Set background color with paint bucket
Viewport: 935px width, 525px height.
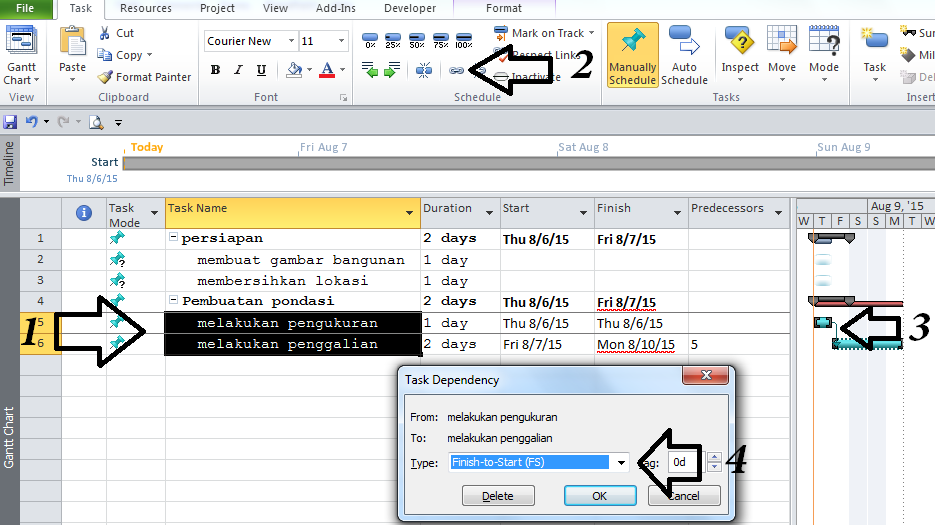294,70
